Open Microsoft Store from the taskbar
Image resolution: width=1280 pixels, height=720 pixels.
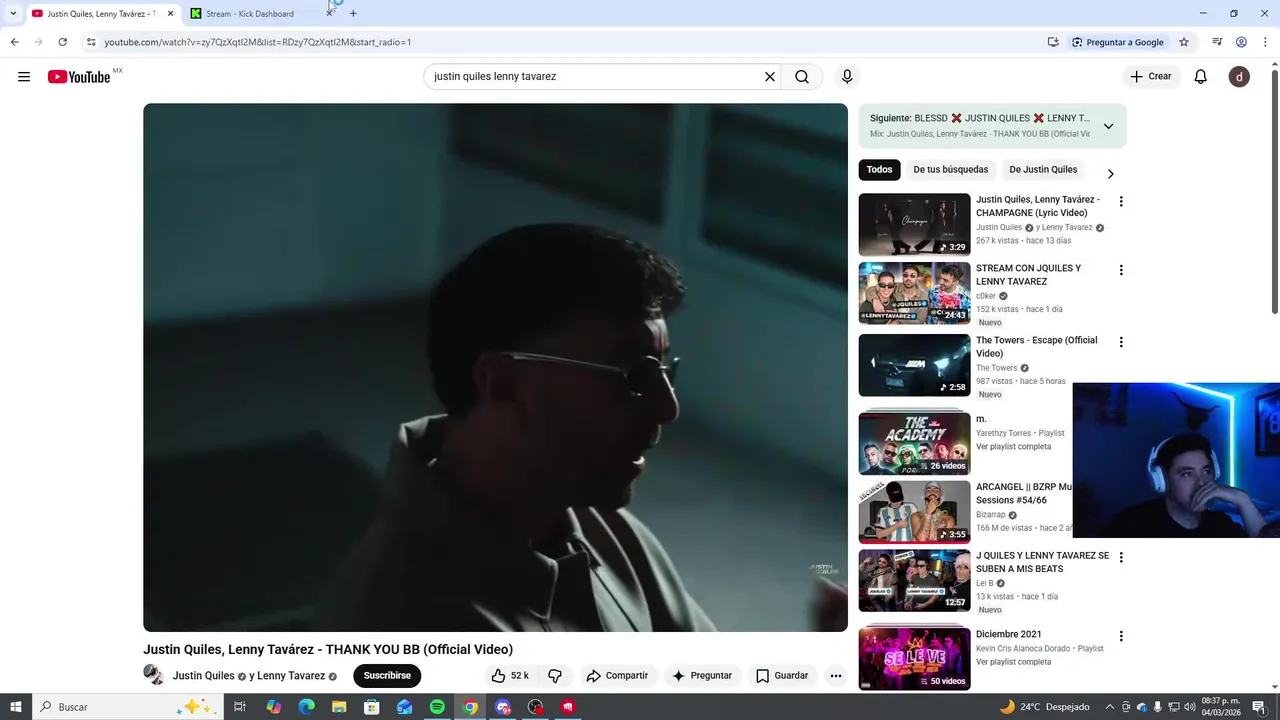(x=372, y=707)
